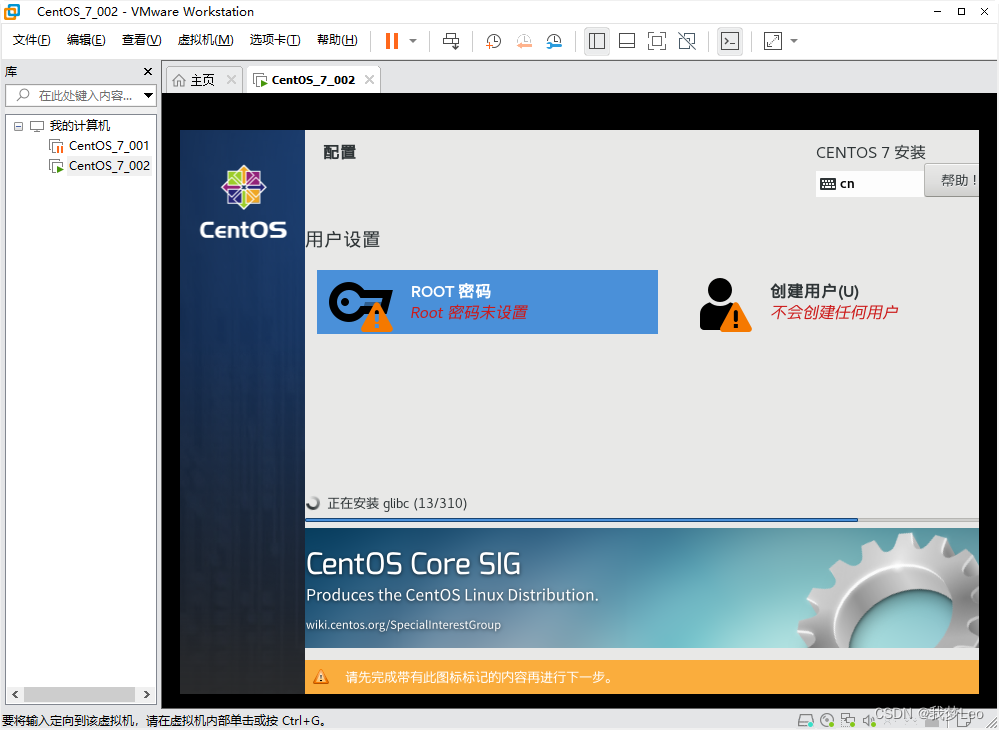Click the stretch guest display icon
The image size is (999, 730).
click(x=773, y=41)
